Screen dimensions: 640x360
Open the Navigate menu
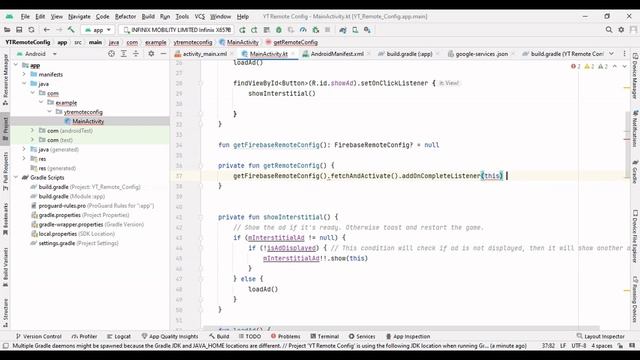79,17
